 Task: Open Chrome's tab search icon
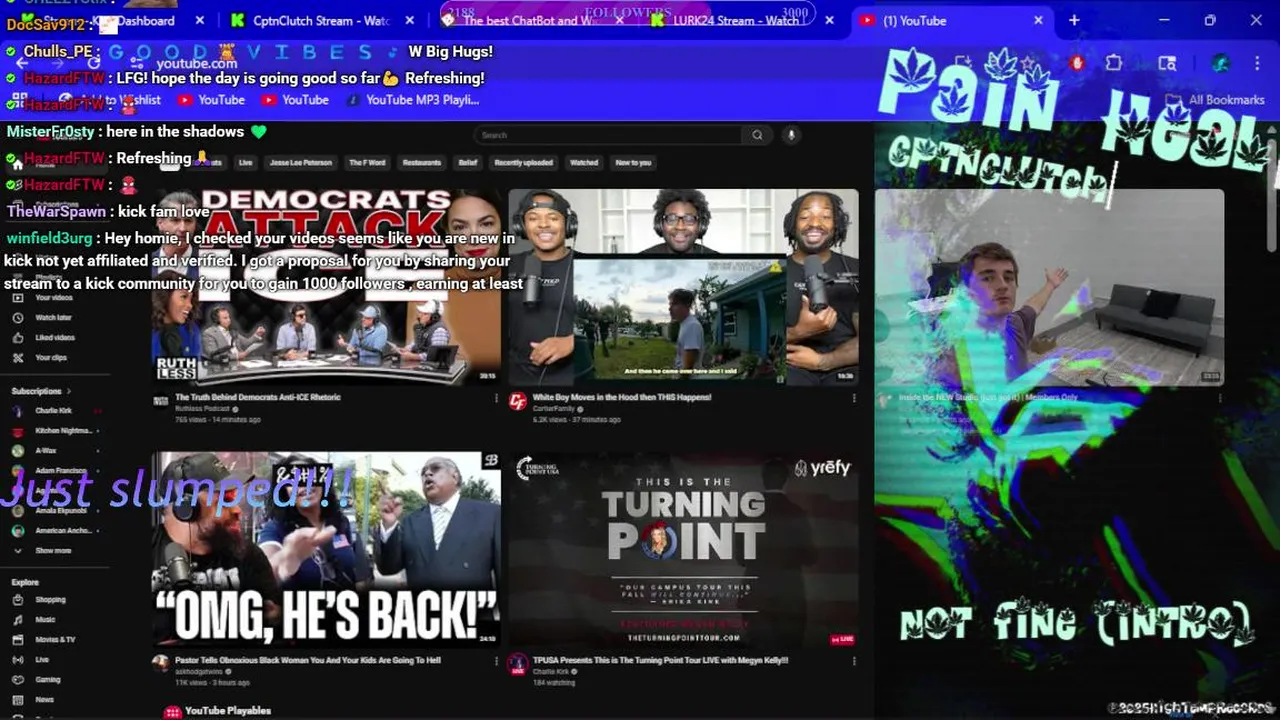pos(1167,63)
